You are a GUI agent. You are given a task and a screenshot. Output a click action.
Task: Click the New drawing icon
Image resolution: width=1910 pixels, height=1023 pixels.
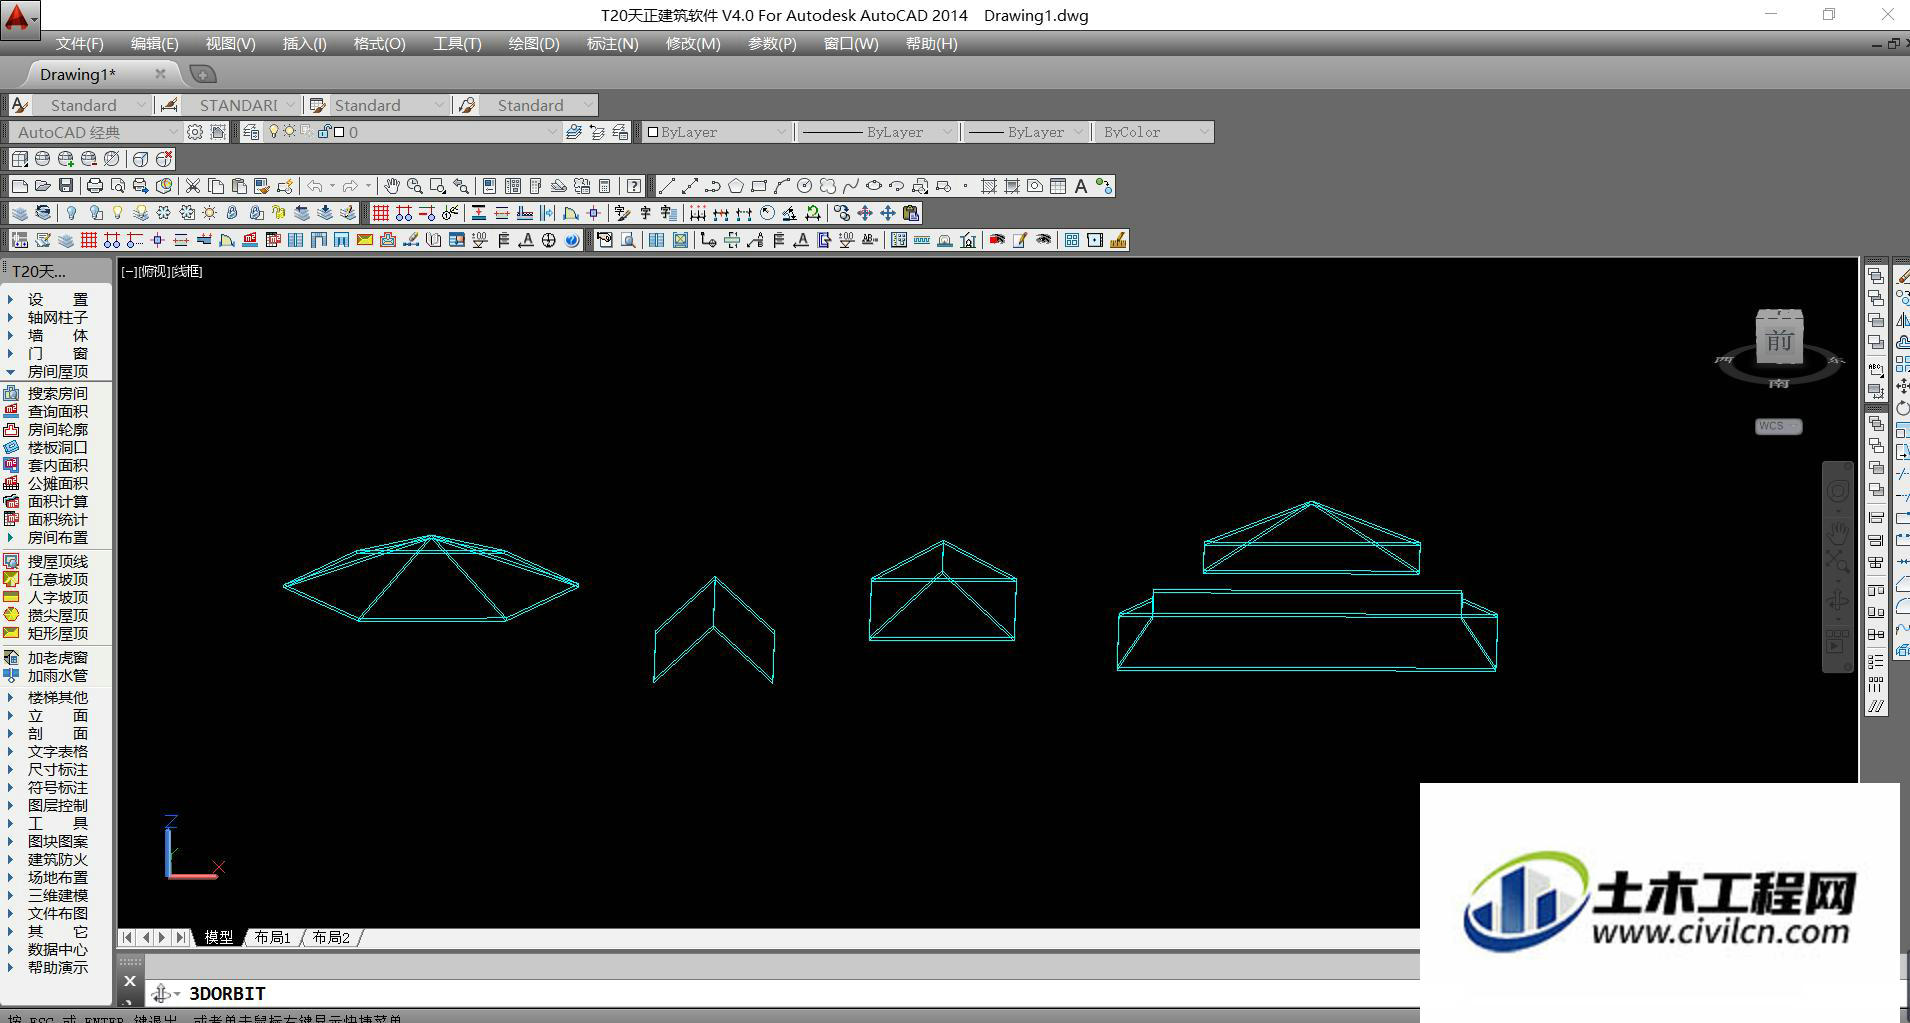pos(19,186)
